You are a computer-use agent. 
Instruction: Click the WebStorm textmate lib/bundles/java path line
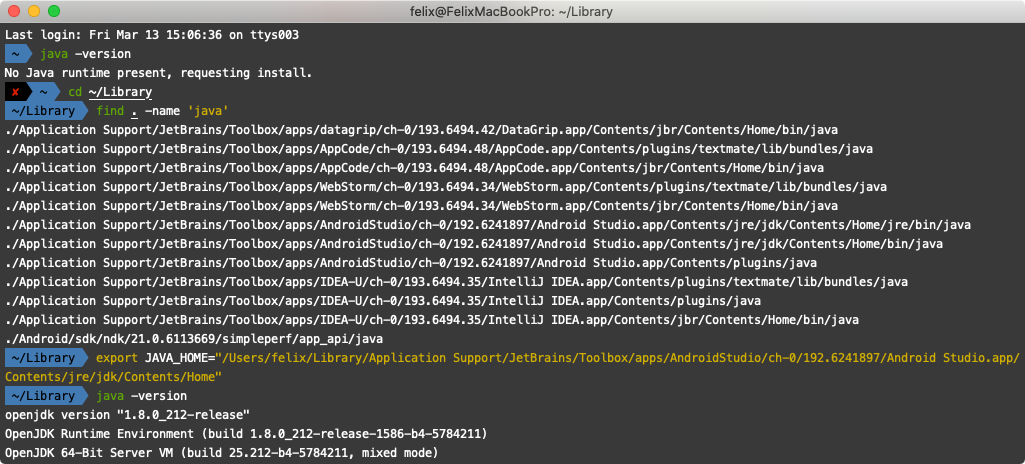coord(446,187)
